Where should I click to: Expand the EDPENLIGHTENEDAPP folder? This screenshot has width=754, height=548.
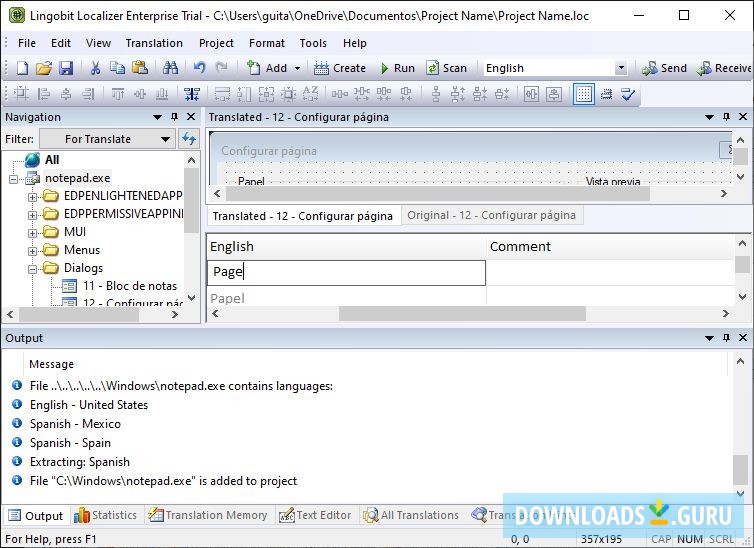coord(32,197)
